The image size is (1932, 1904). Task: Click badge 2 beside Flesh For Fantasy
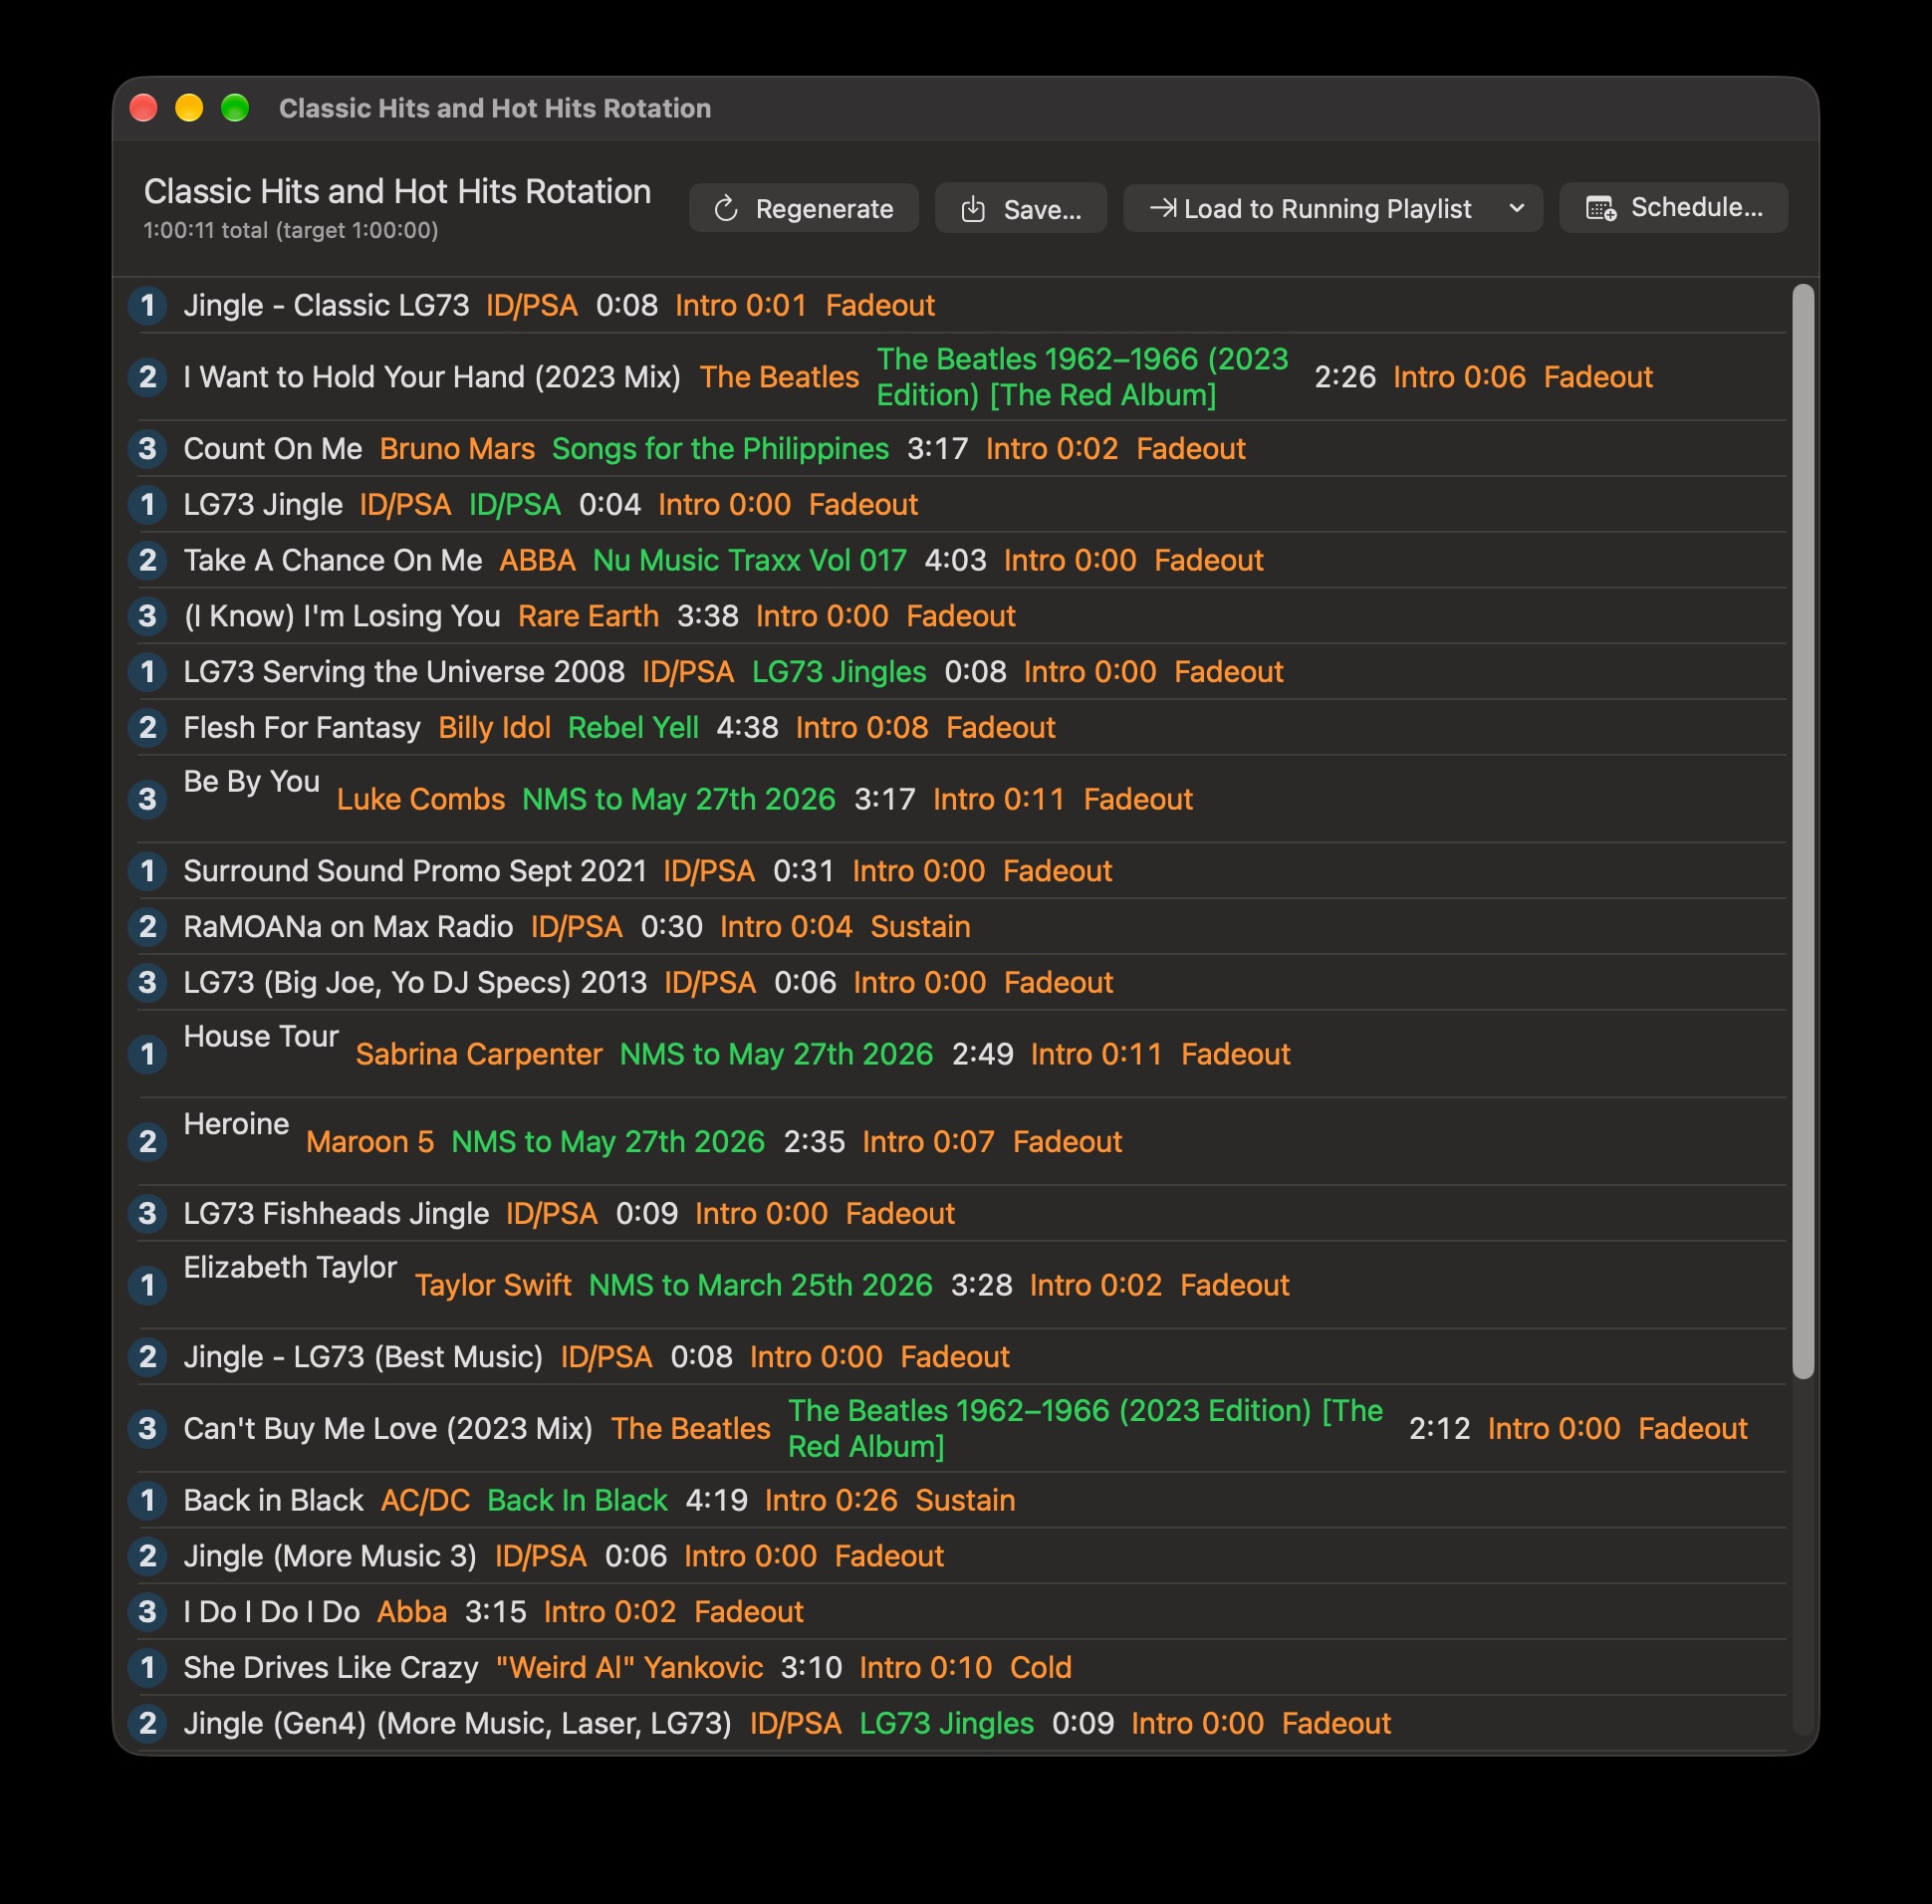tap(148, 728)
